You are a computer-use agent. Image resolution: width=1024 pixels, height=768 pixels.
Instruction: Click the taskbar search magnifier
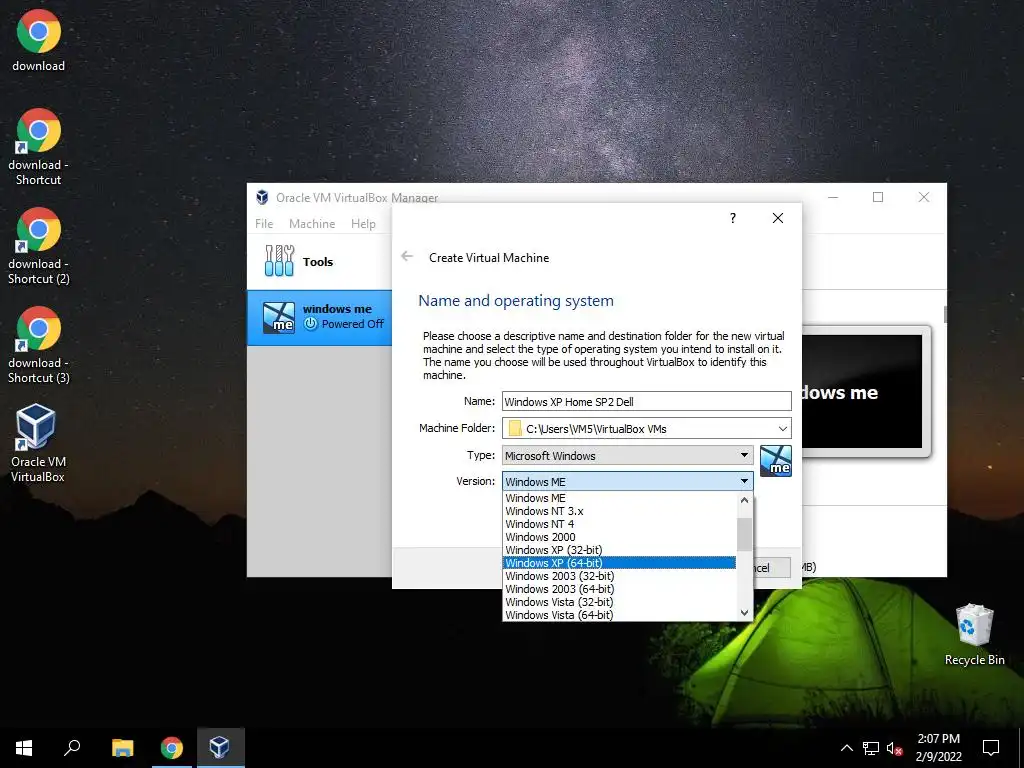72,748
